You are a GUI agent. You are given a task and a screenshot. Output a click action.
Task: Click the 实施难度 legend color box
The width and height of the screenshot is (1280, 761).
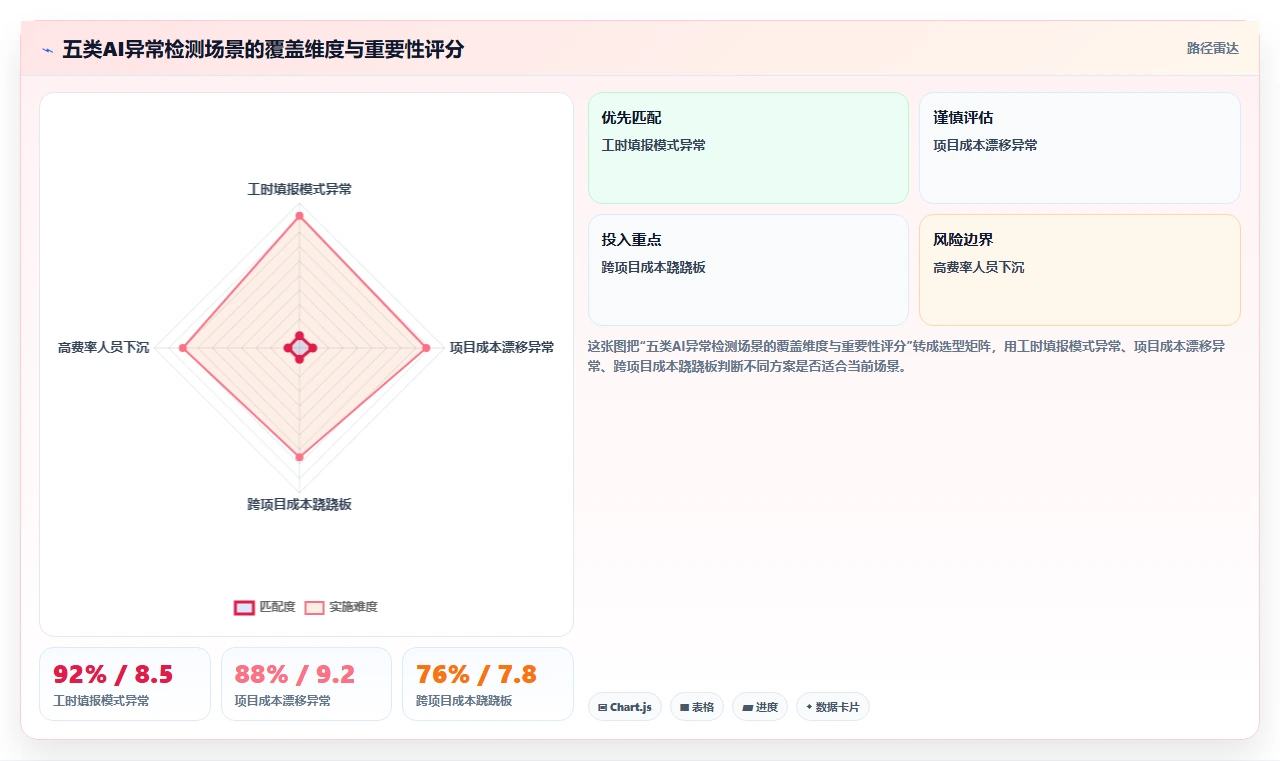(315, 607)
